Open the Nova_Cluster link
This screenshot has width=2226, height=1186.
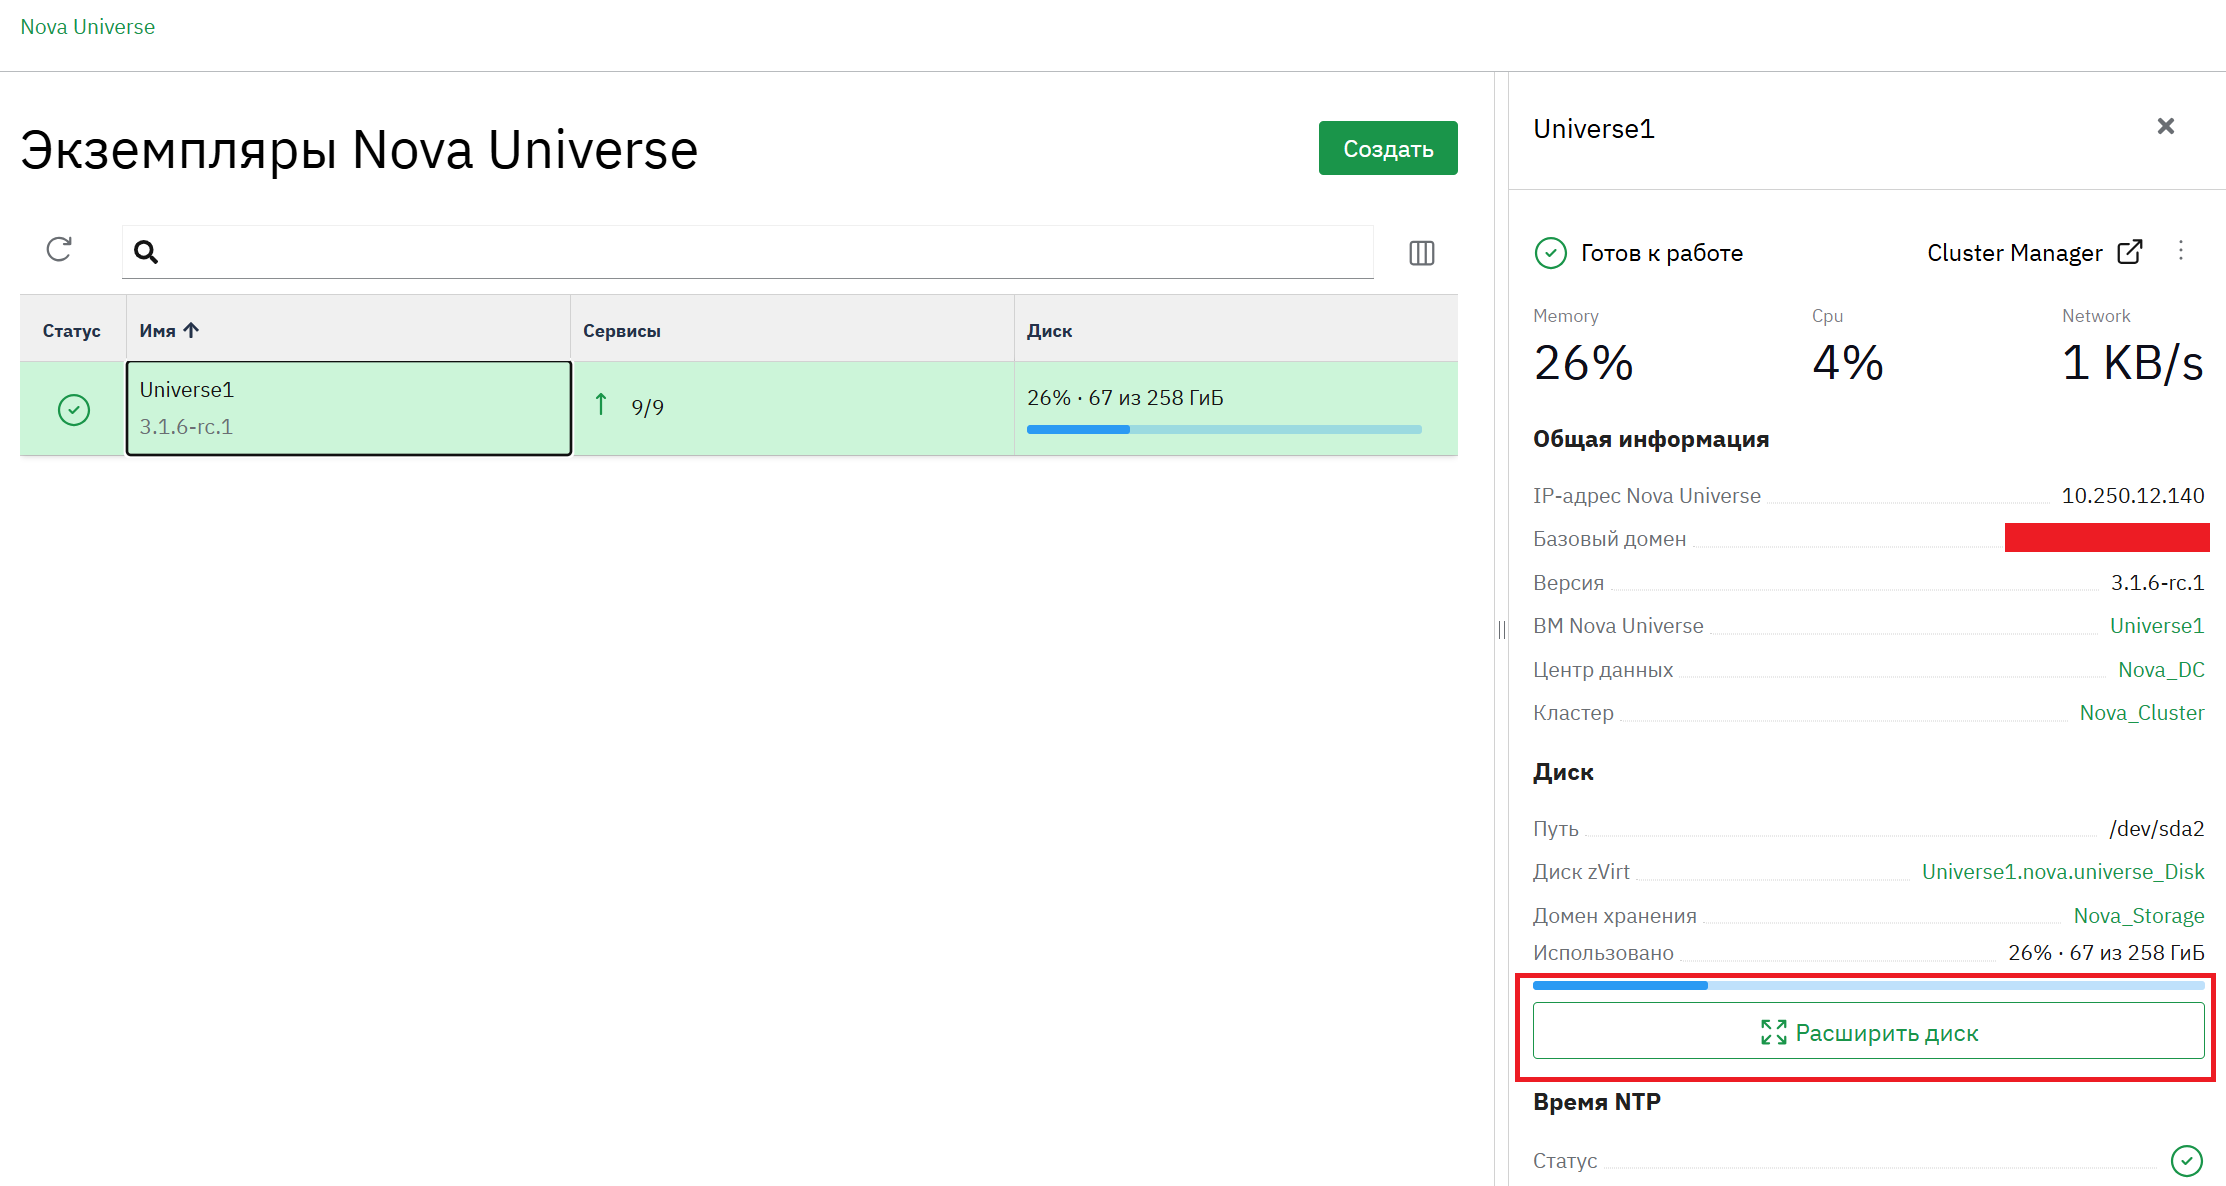[x=2141, y=713]
